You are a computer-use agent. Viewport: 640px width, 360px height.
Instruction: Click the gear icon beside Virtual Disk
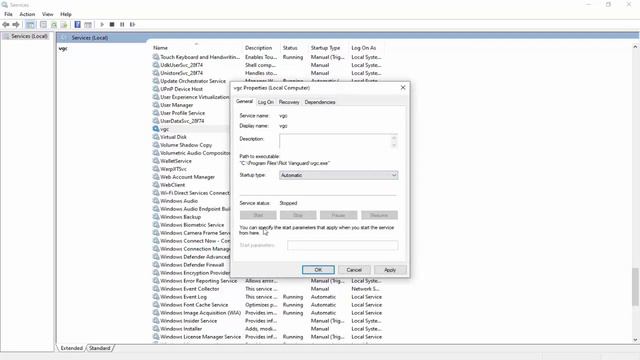click(x=156, y=137)
